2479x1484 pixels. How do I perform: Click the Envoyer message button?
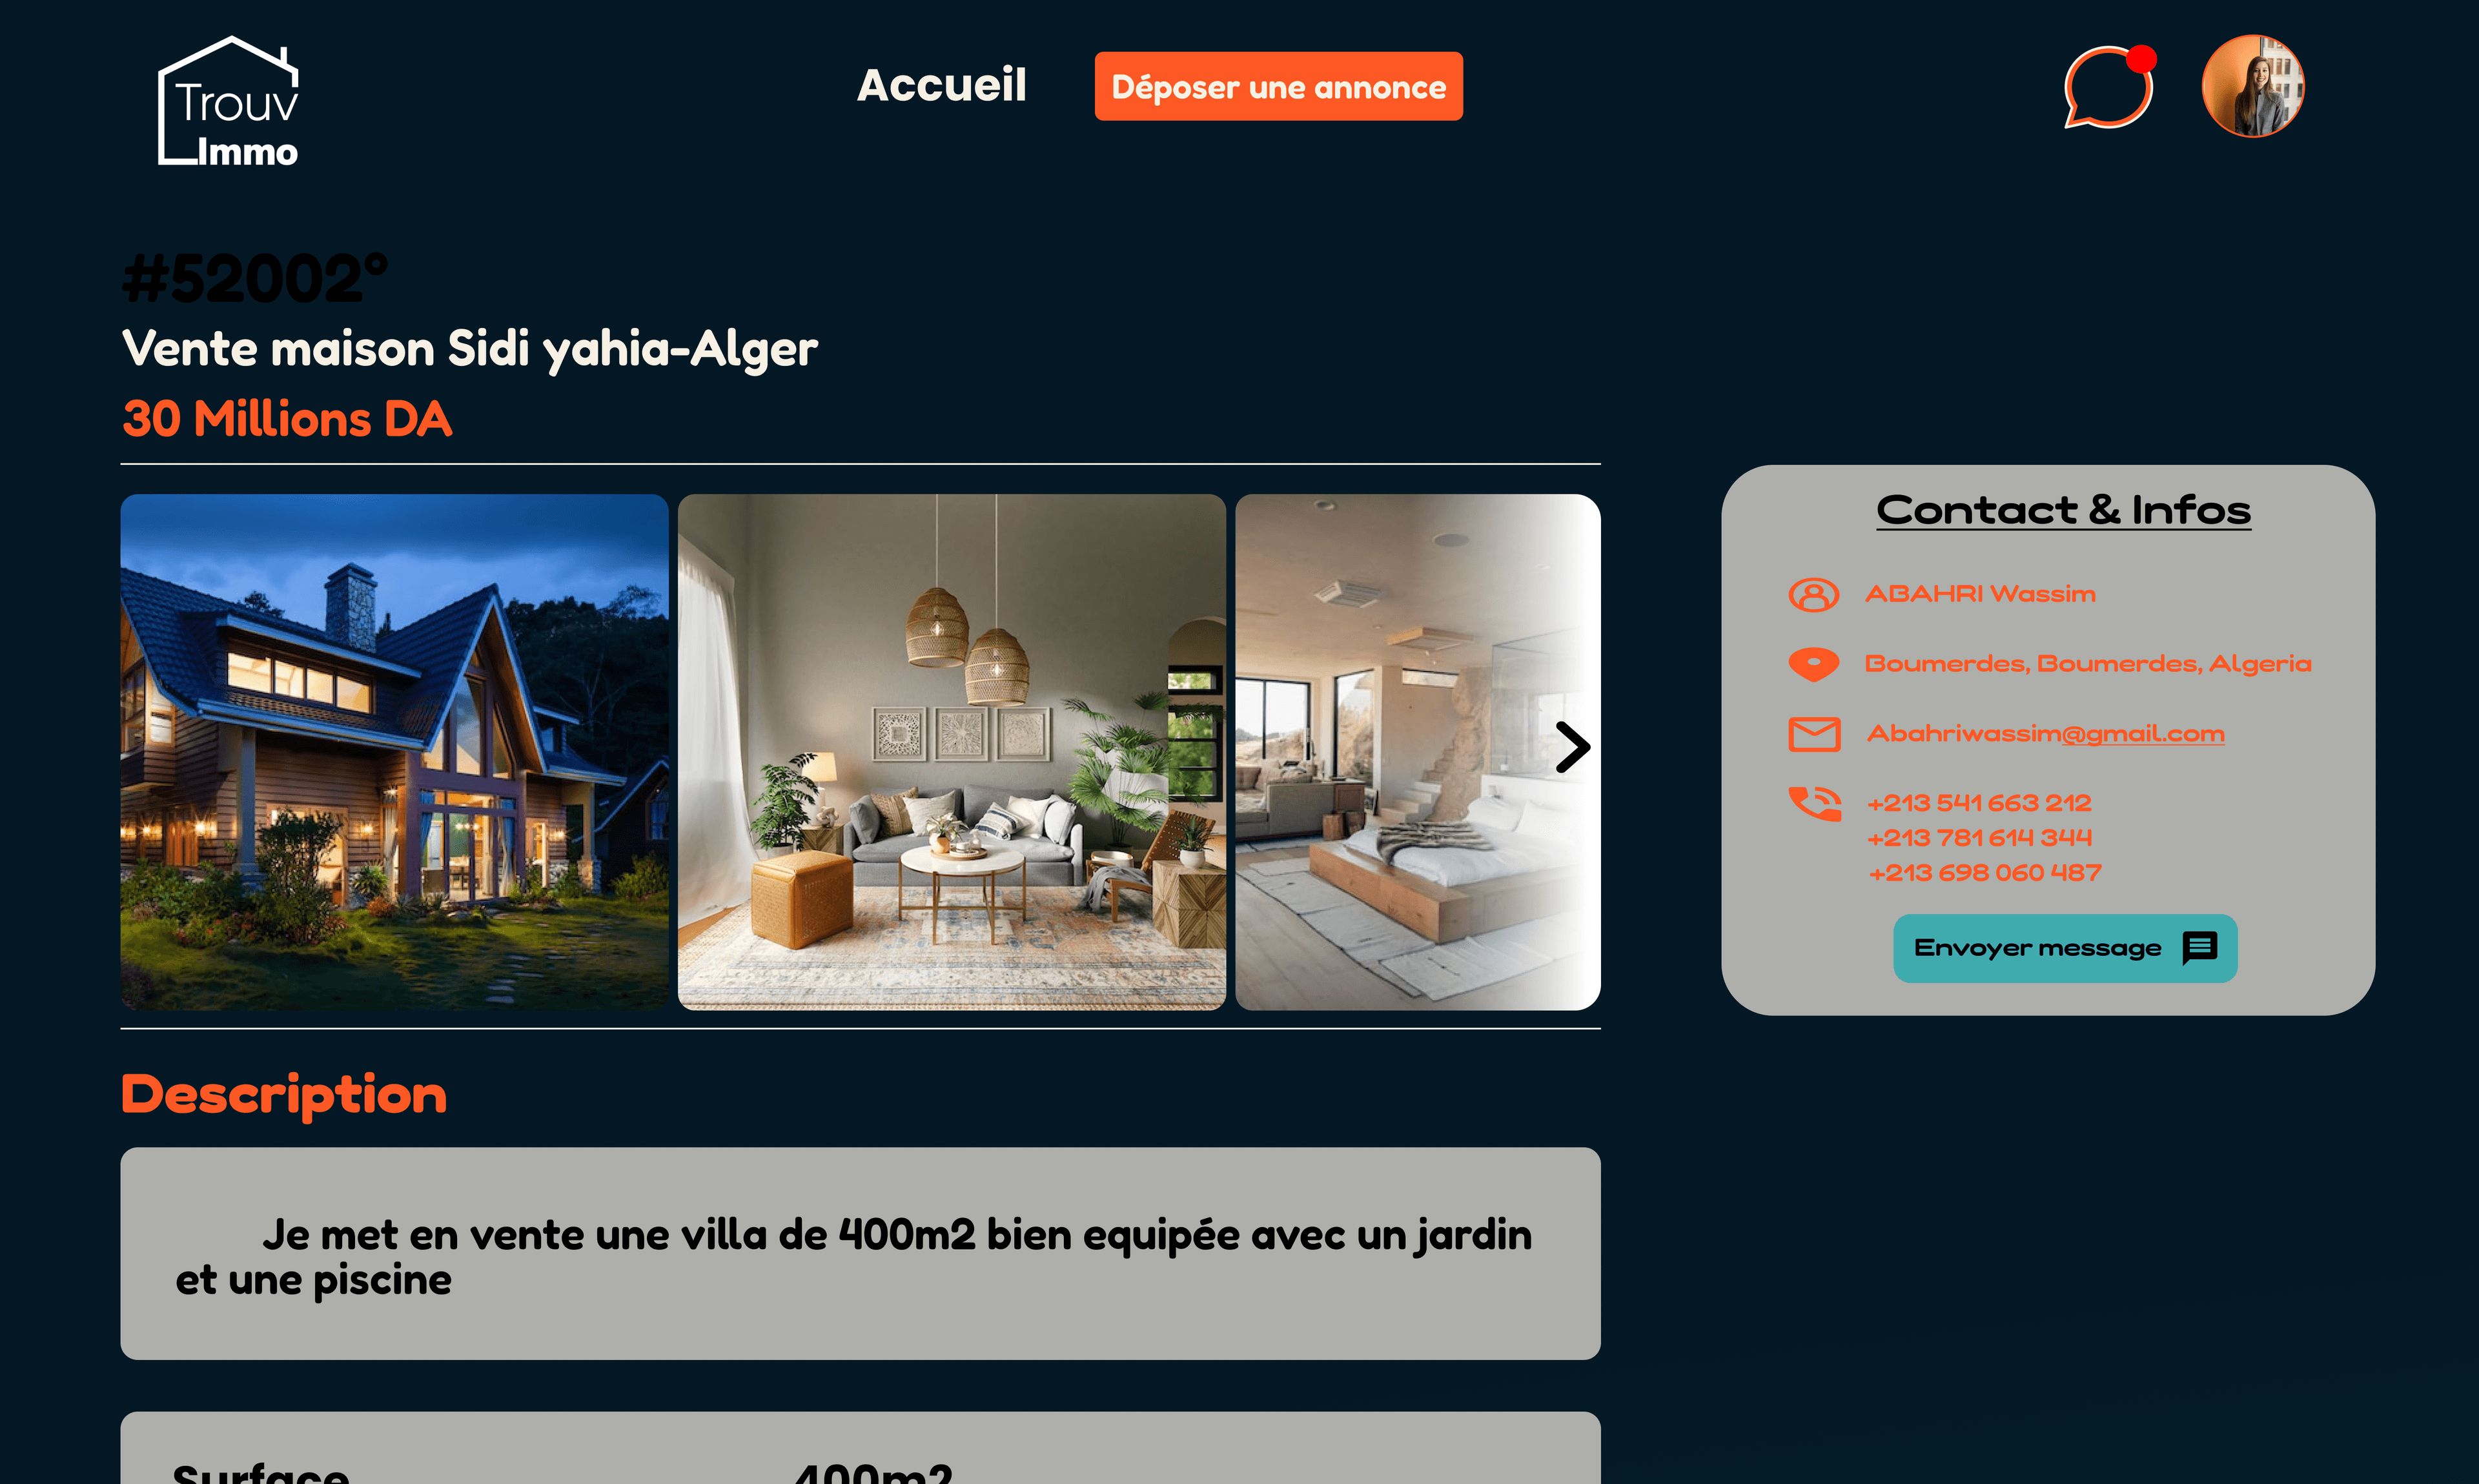point(2065,948)
